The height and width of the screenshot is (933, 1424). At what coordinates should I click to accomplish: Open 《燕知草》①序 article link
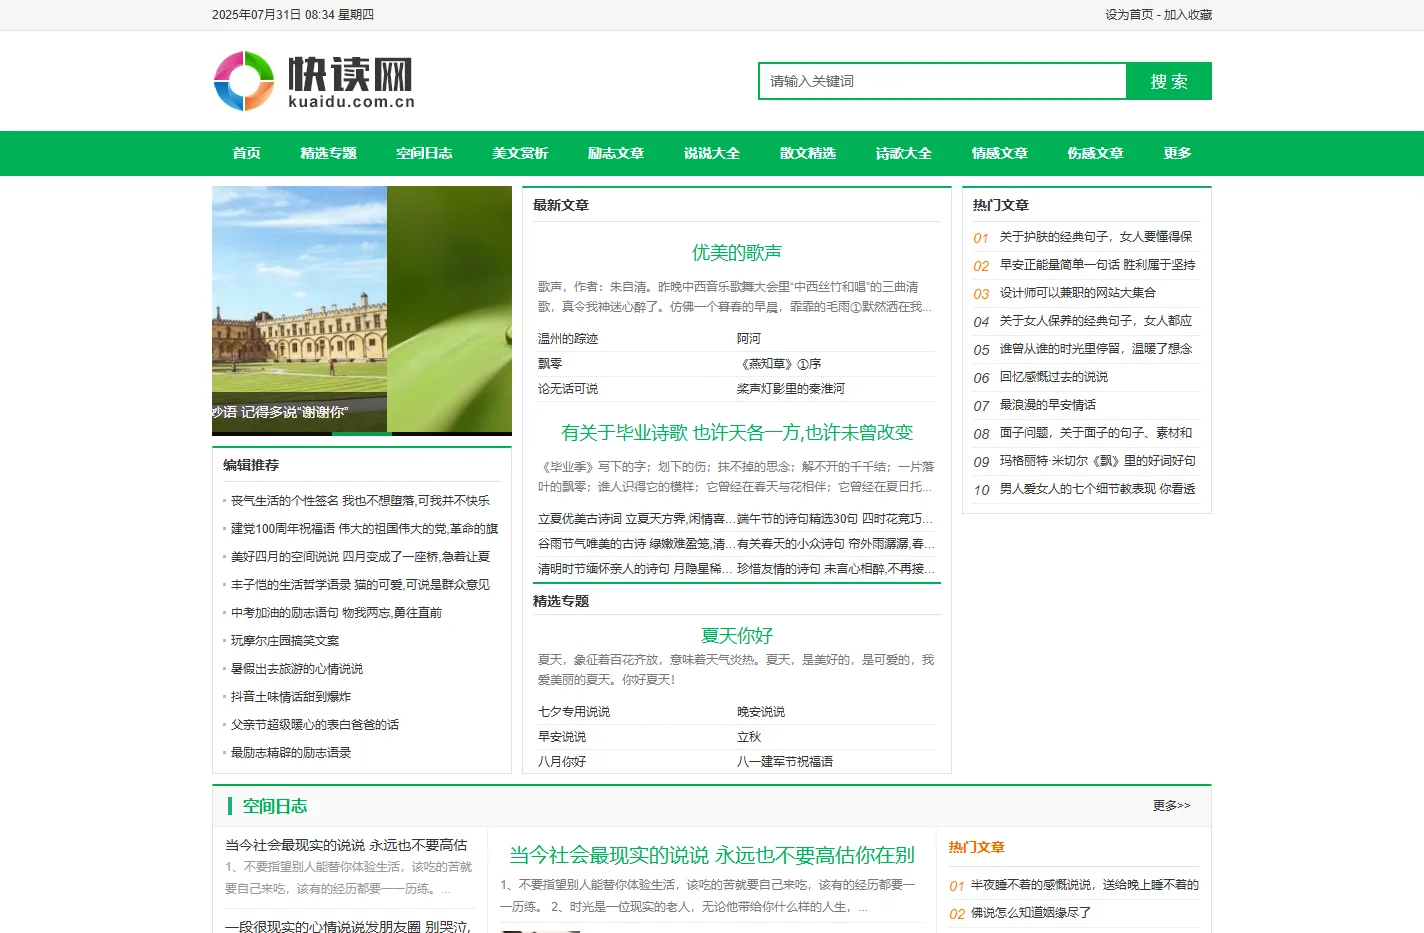click(779, 364)
